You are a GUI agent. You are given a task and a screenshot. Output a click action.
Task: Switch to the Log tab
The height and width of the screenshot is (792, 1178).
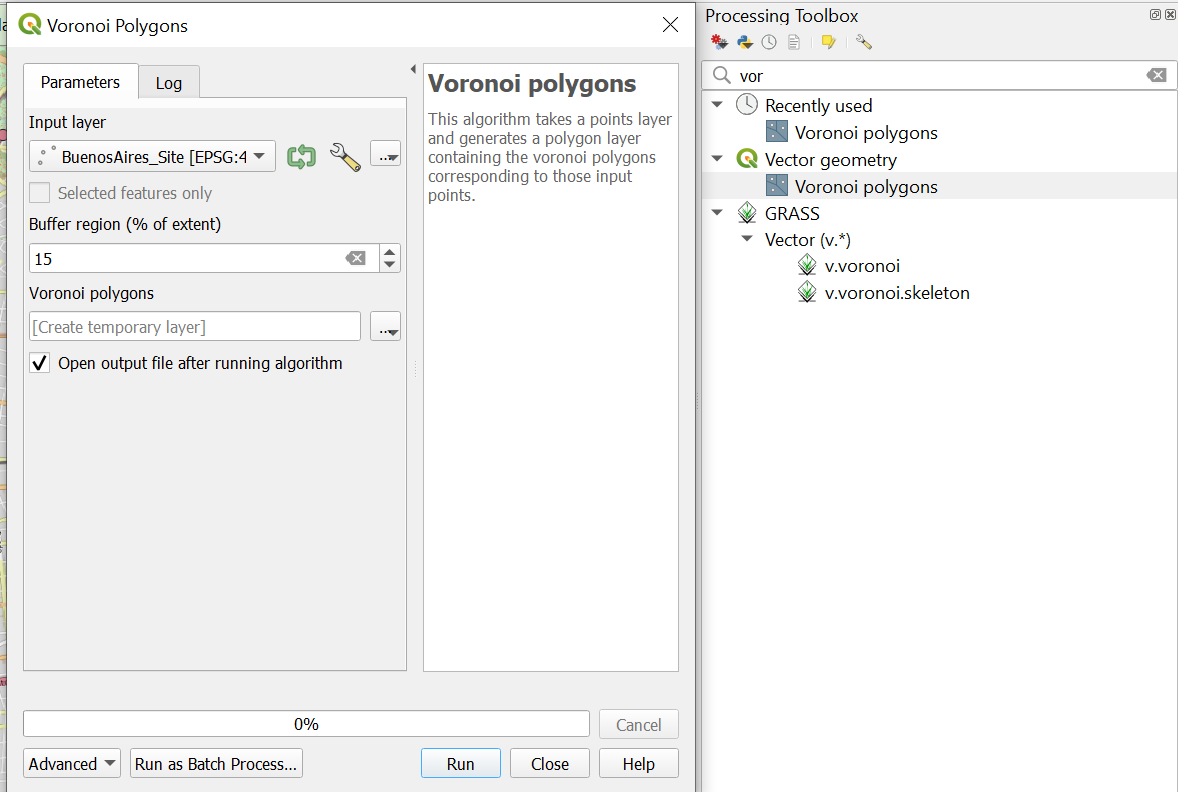169,82
